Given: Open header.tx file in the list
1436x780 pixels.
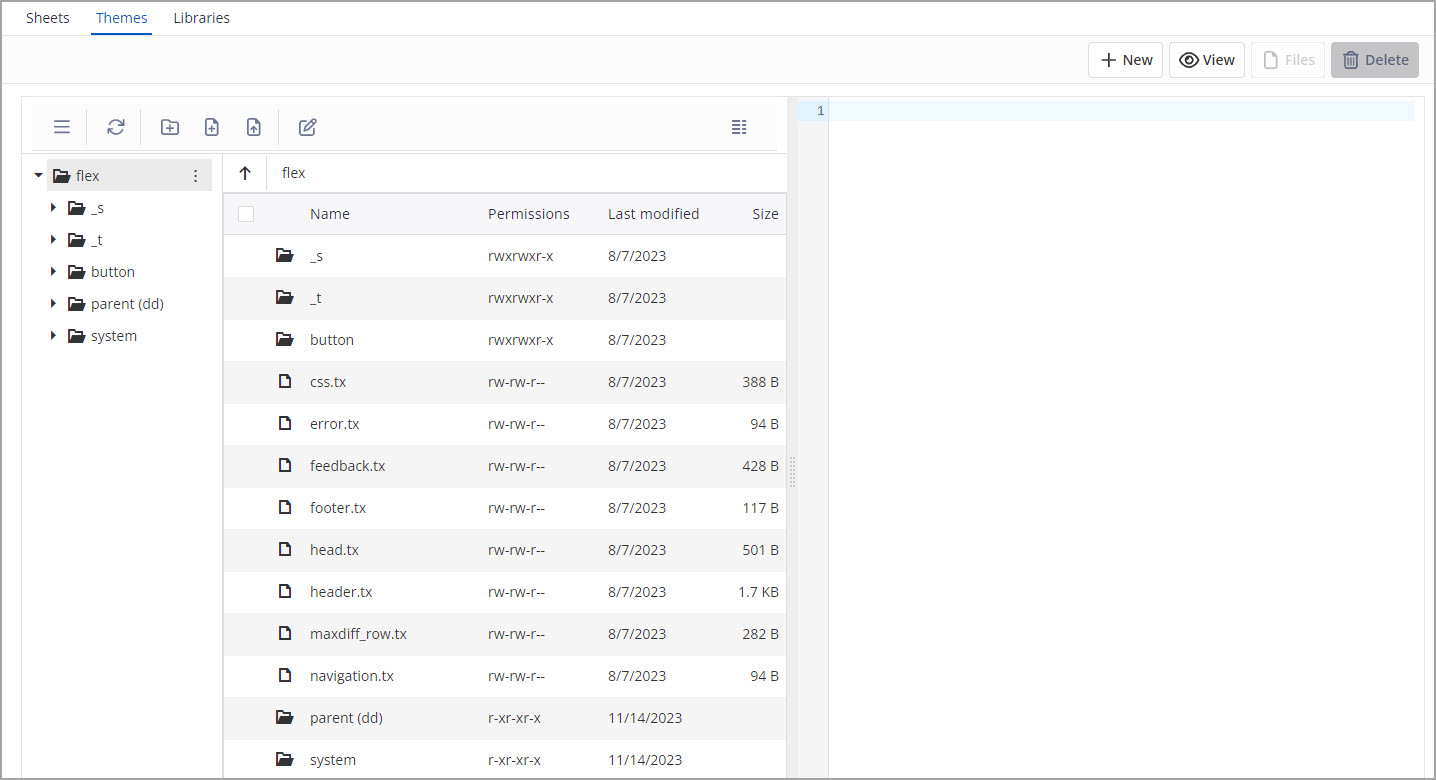Looking at the screenshot, I should (341, 592).
